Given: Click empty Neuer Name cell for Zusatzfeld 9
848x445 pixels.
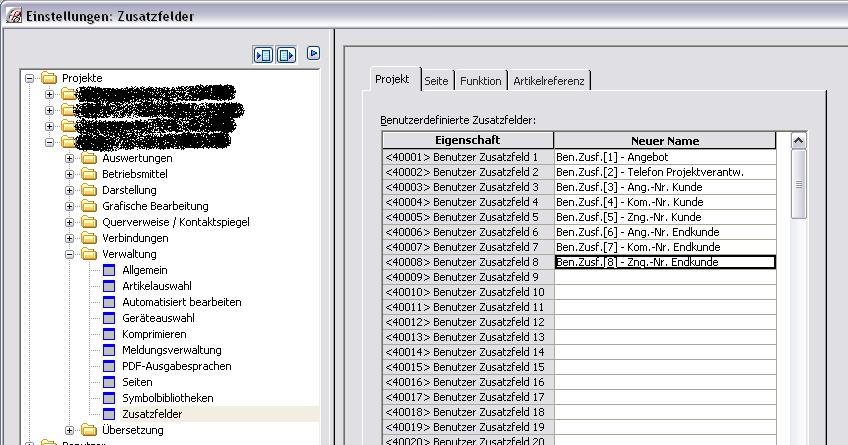Looking at the screenshot, I should pos(665,277).
